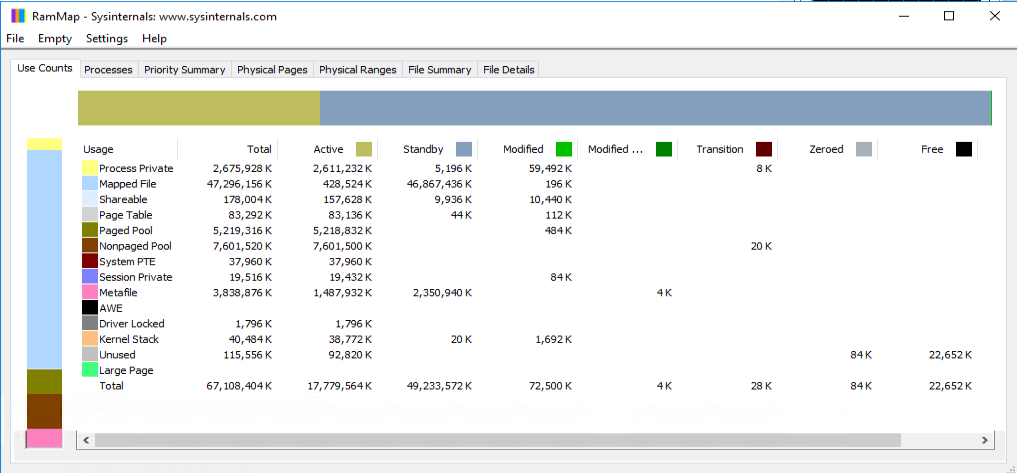Select the Use Counts tab
Image resolution: width=1017 pixels, height=473 pixels.
[45, 68]
